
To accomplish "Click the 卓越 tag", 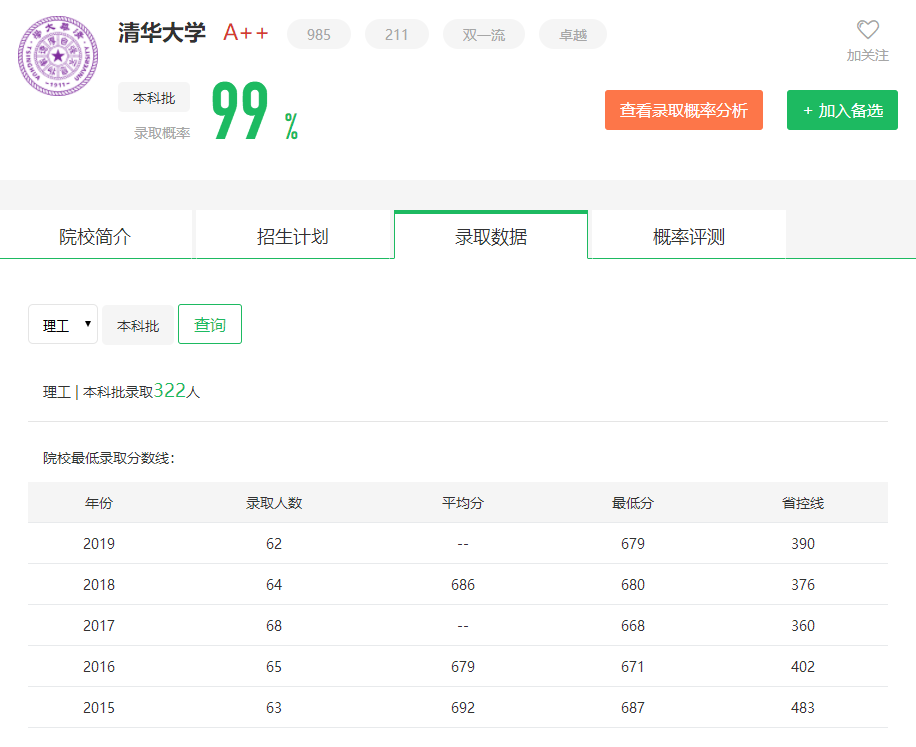I will pos(573,34).
